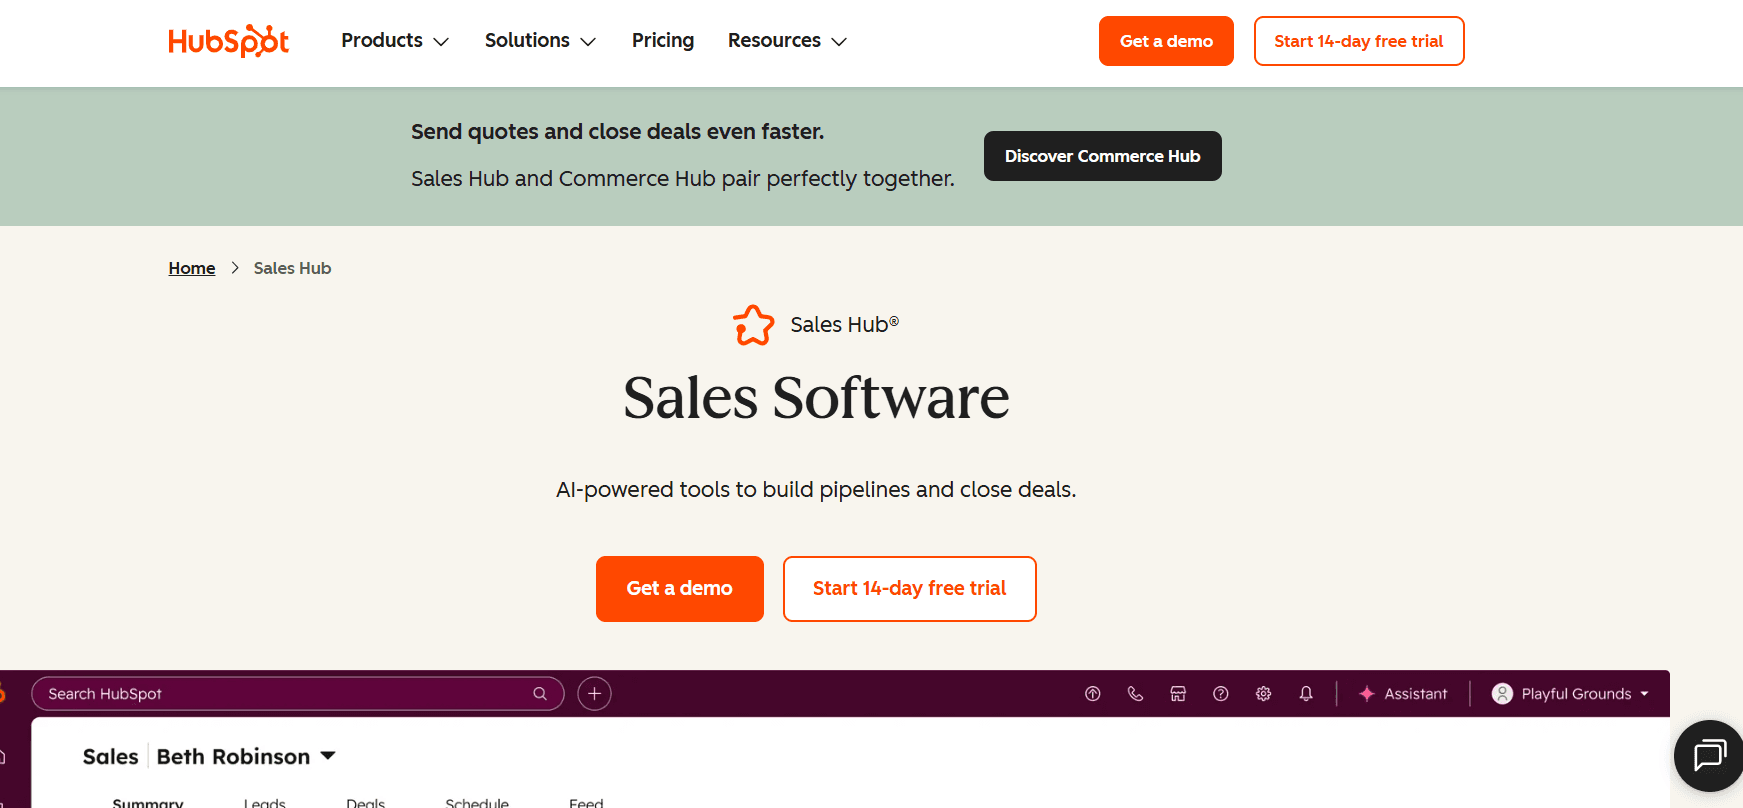The width and height of the screenshot is (1743, 808).
Task: Click the Sales Software heading
Action: point(816,398)
